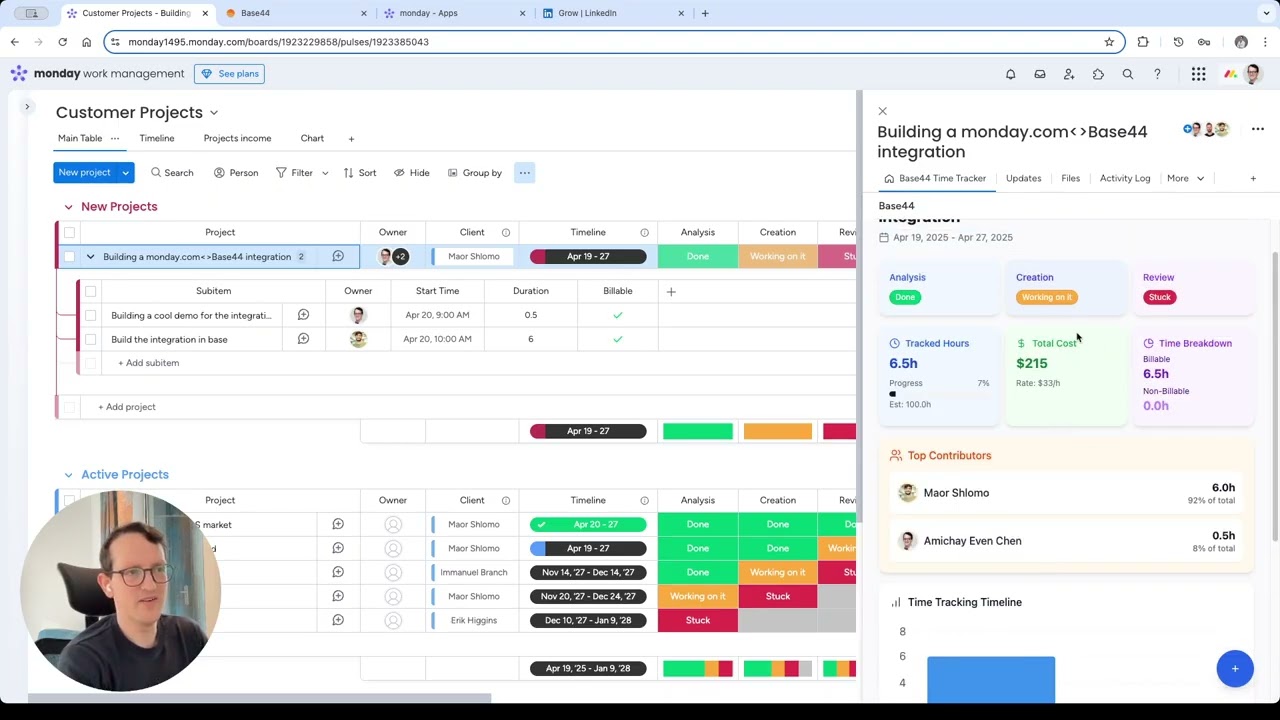Screen dimensions: 1280x720
Task: Toggle Billable for Build the integration in base
Action: (x=618, y=339)
